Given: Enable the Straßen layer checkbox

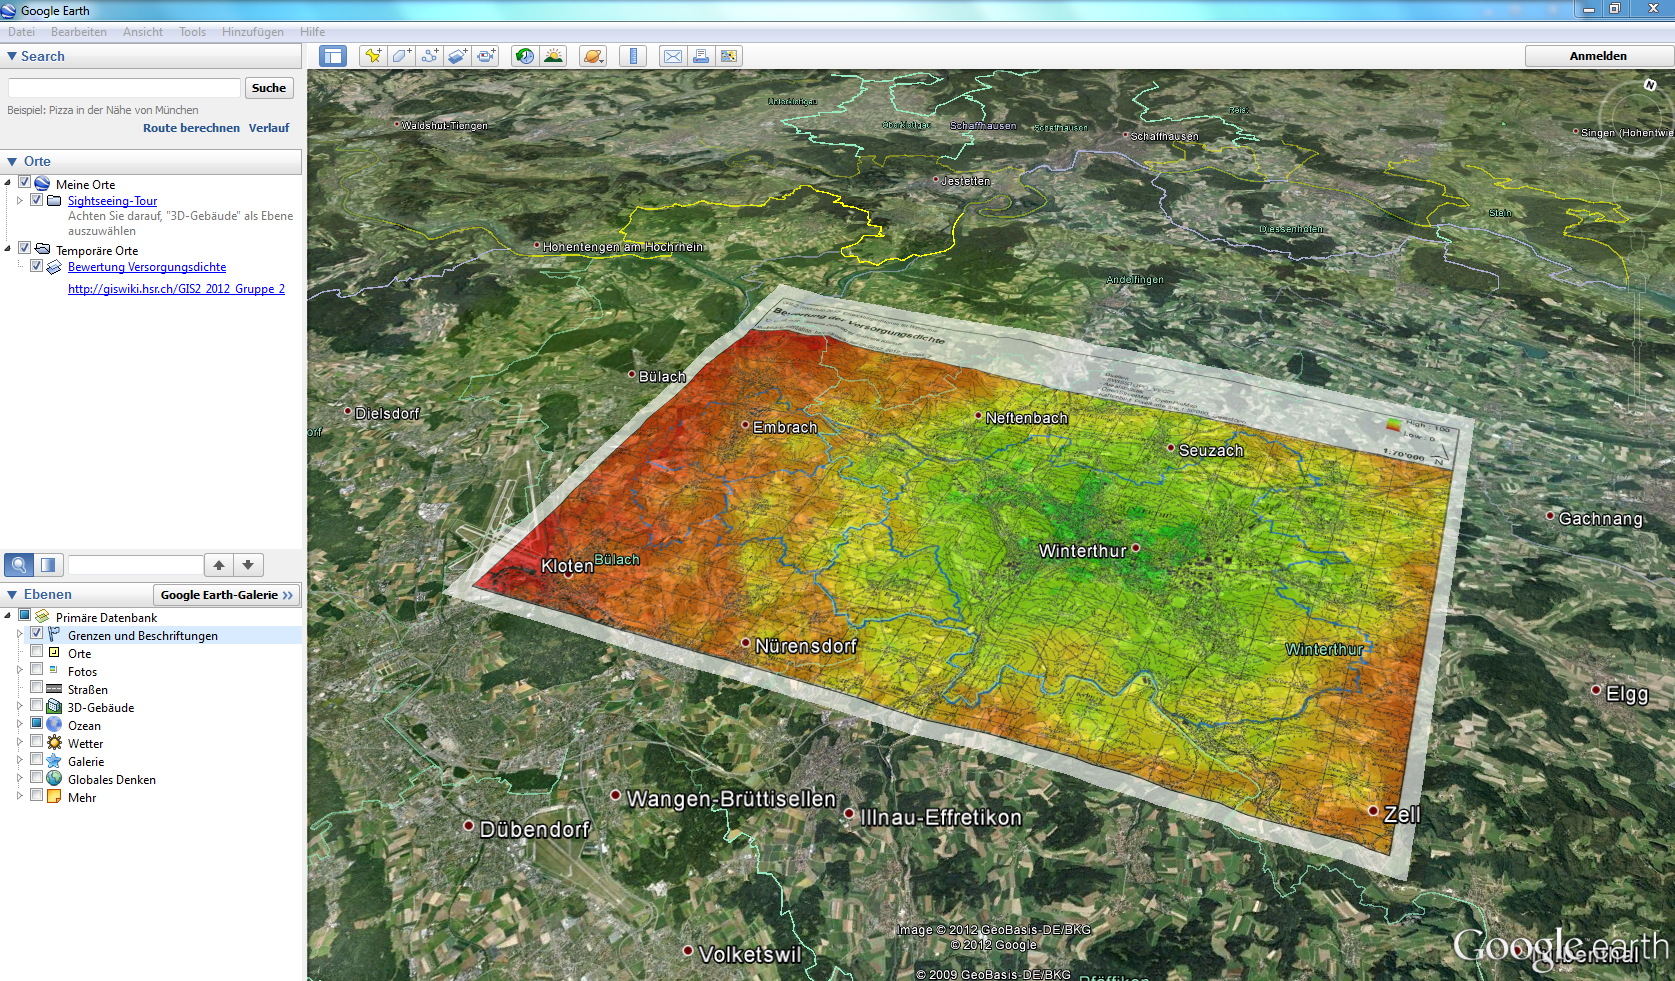Looking at the screenshot, I should tap(38, 689).
